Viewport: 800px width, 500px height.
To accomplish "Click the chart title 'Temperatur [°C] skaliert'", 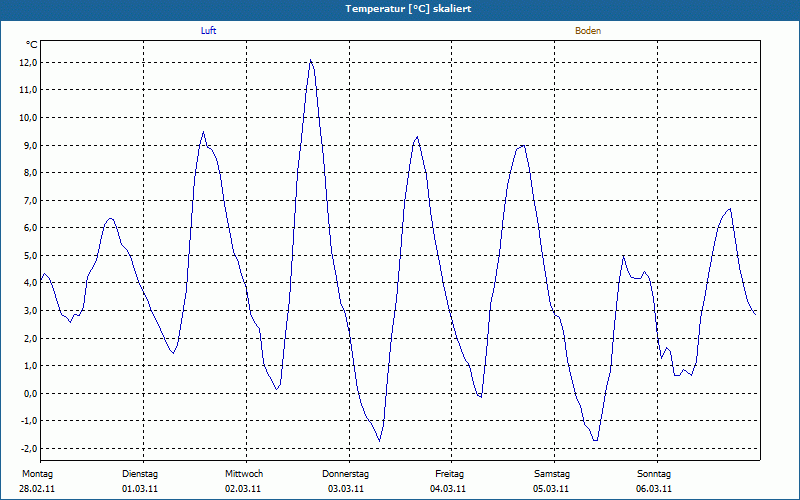I will tap(408, 9).
